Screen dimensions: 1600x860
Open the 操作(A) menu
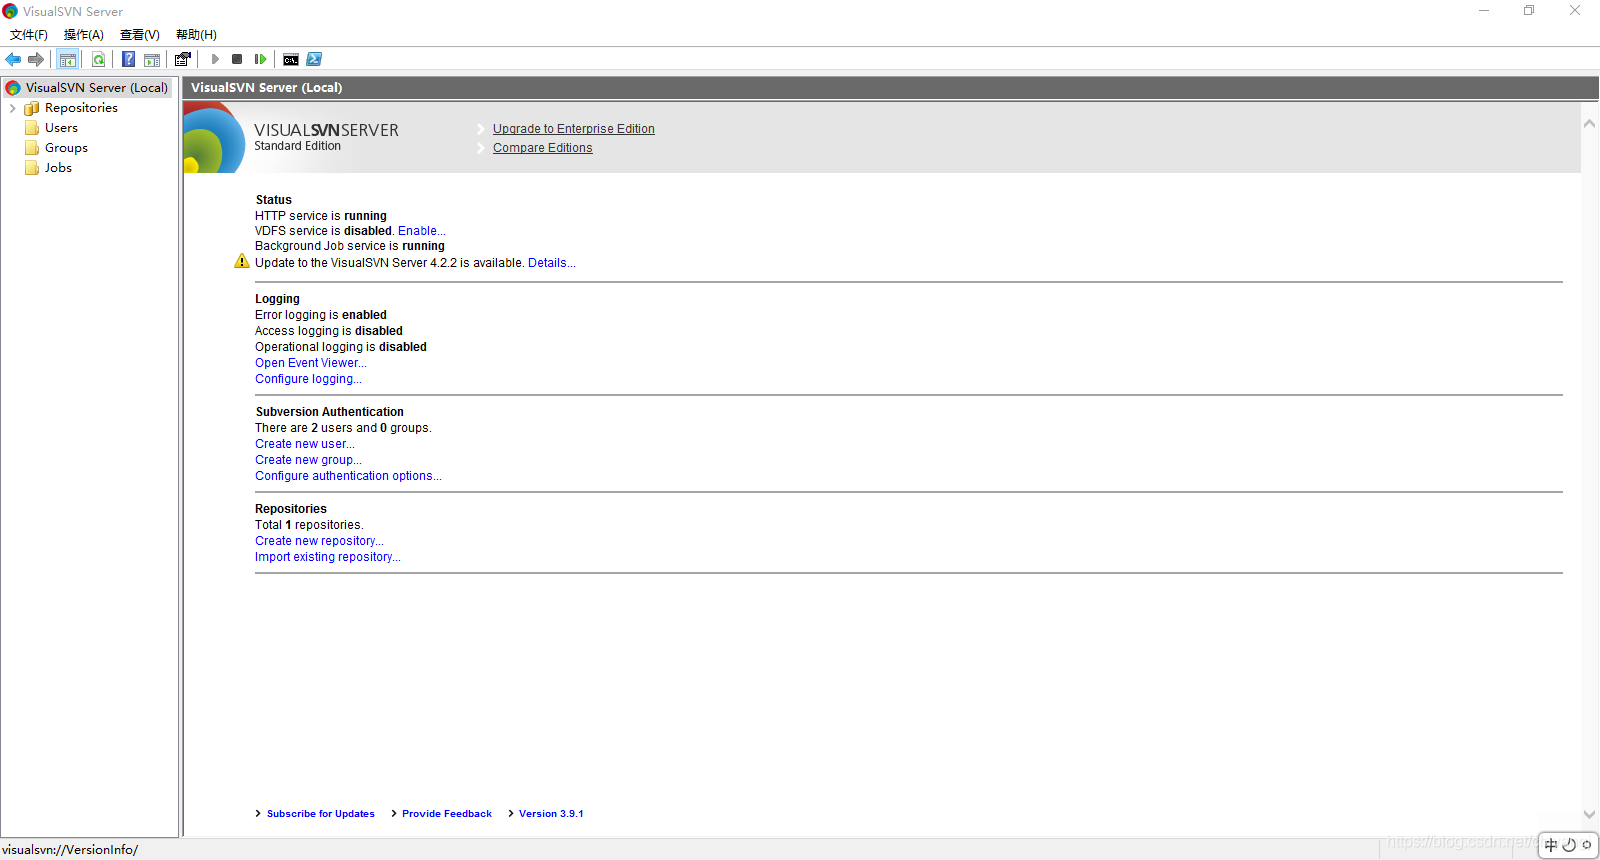coord(84,35)
